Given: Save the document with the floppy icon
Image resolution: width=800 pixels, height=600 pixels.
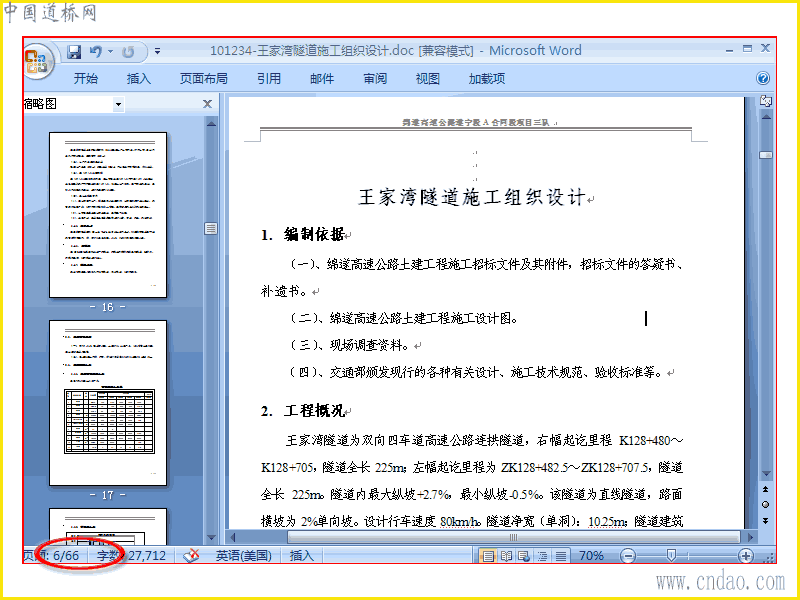Looking at the screenshot, I should point(74,51).
